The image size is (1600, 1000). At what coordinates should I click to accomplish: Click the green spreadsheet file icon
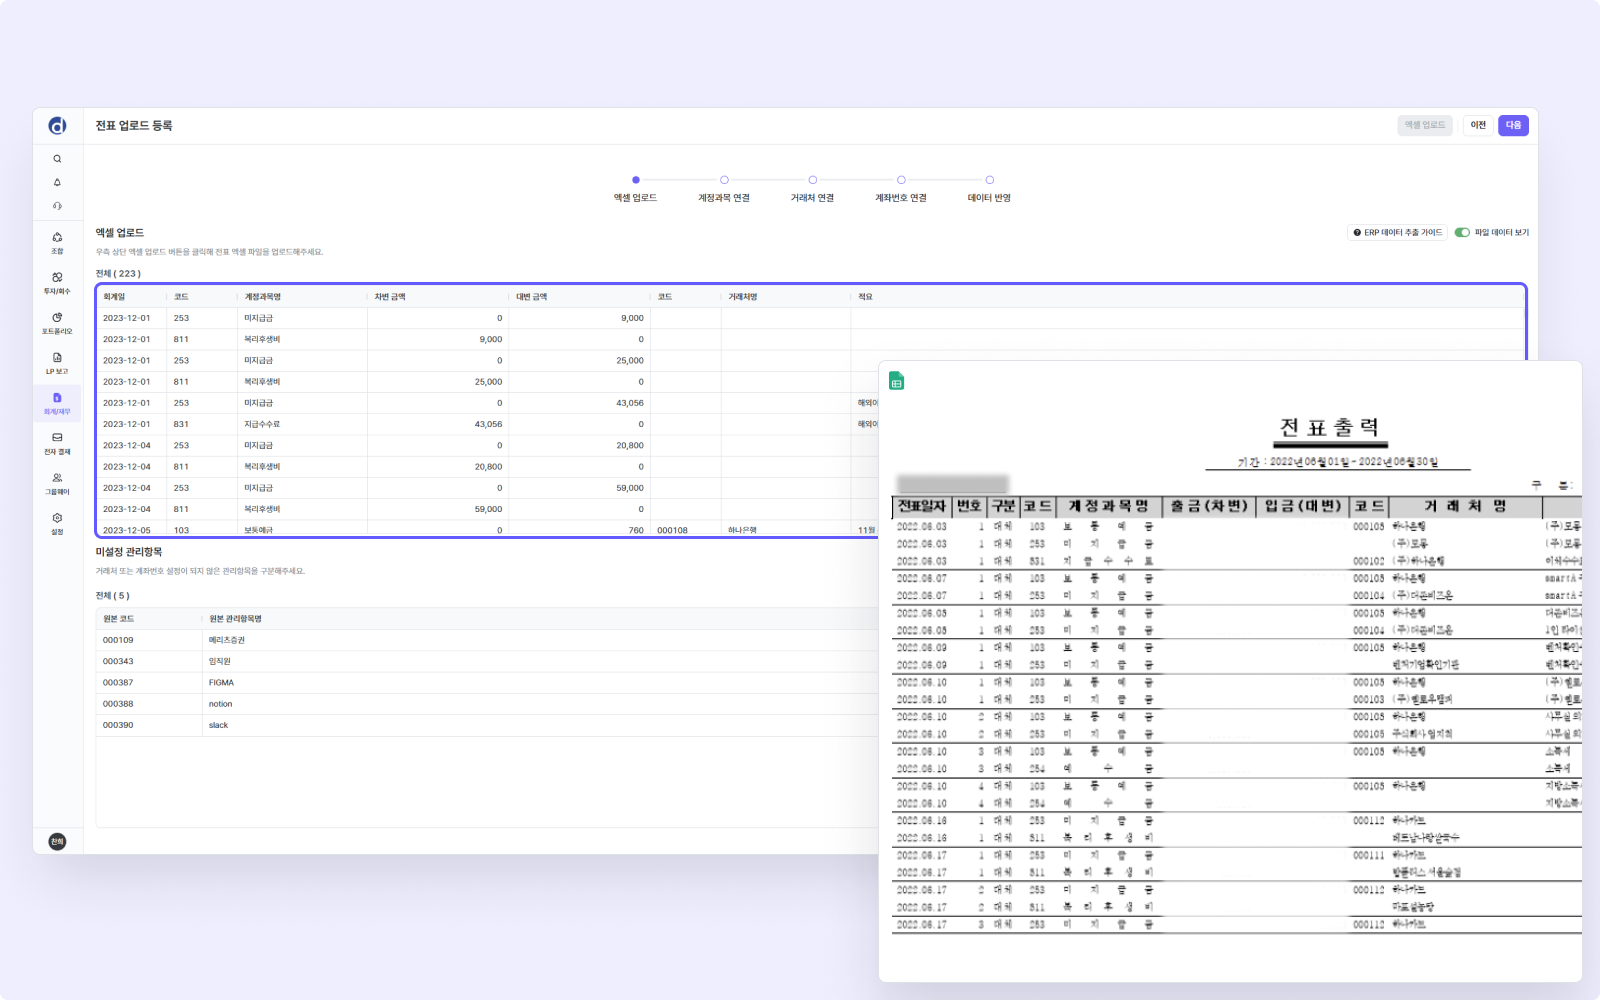pyautogui.click(x=896, y=381)
